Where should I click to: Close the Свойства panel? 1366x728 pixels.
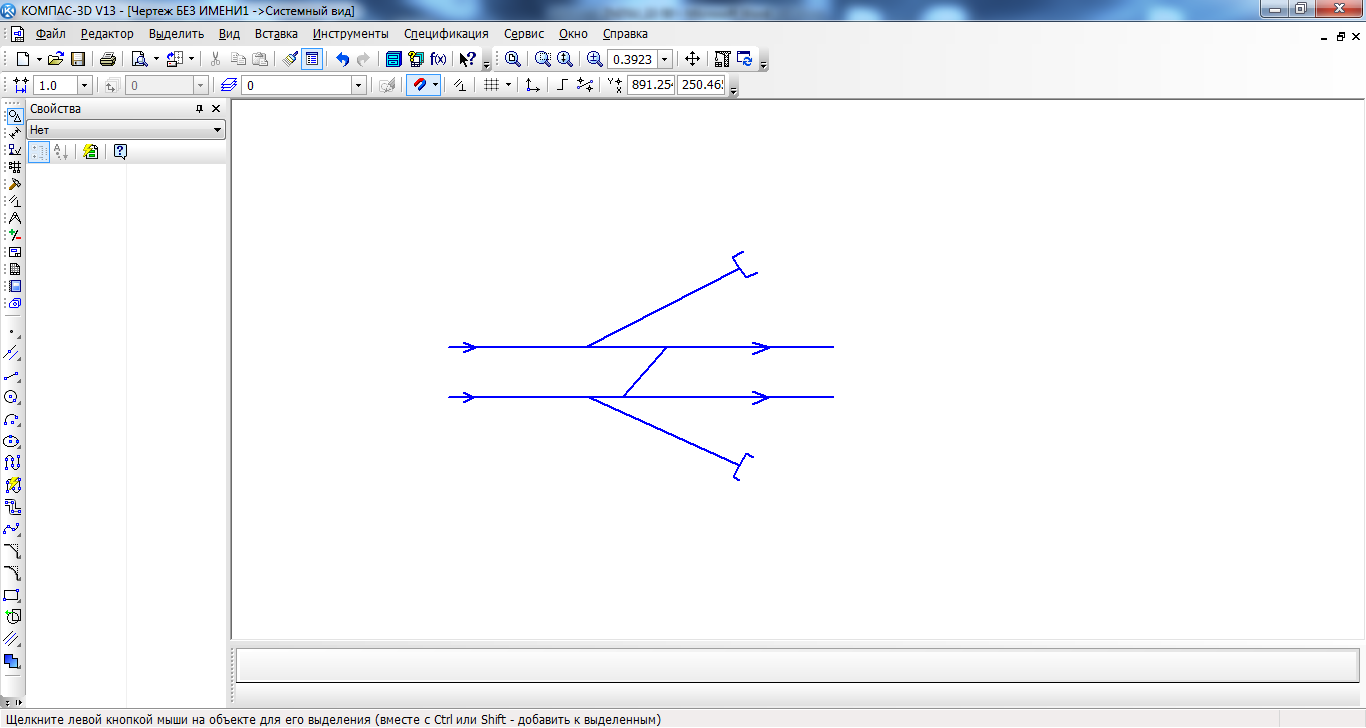coord(216,109)
